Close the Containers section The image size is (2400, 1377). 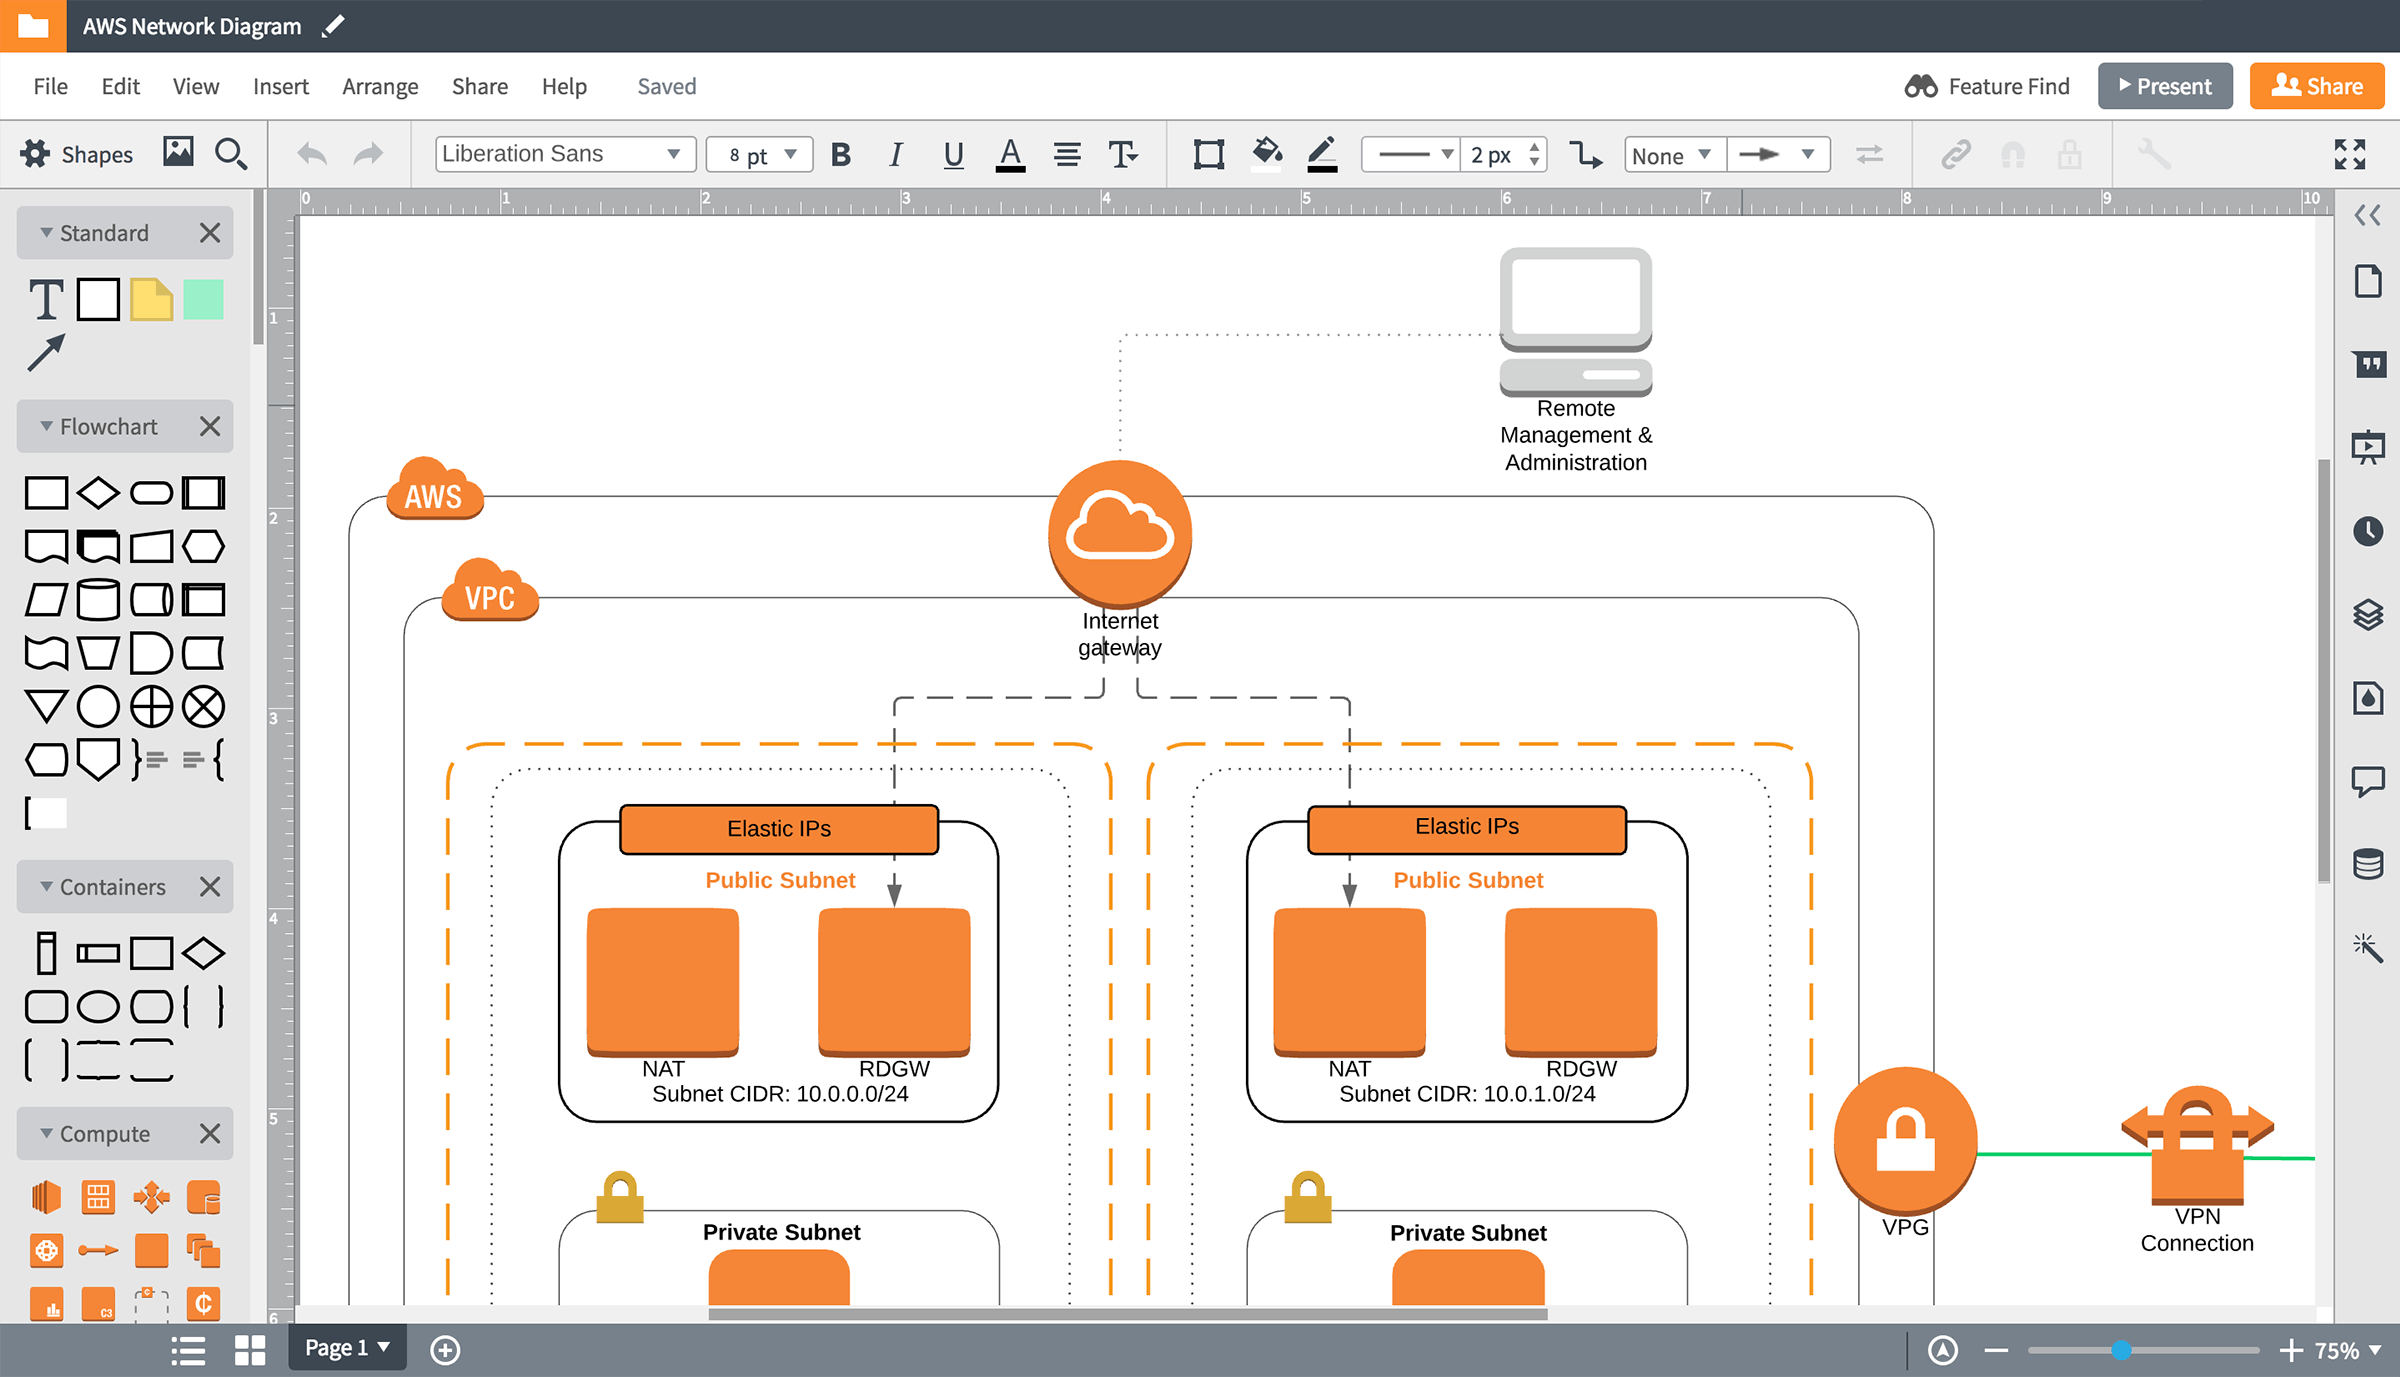(209, 887)
